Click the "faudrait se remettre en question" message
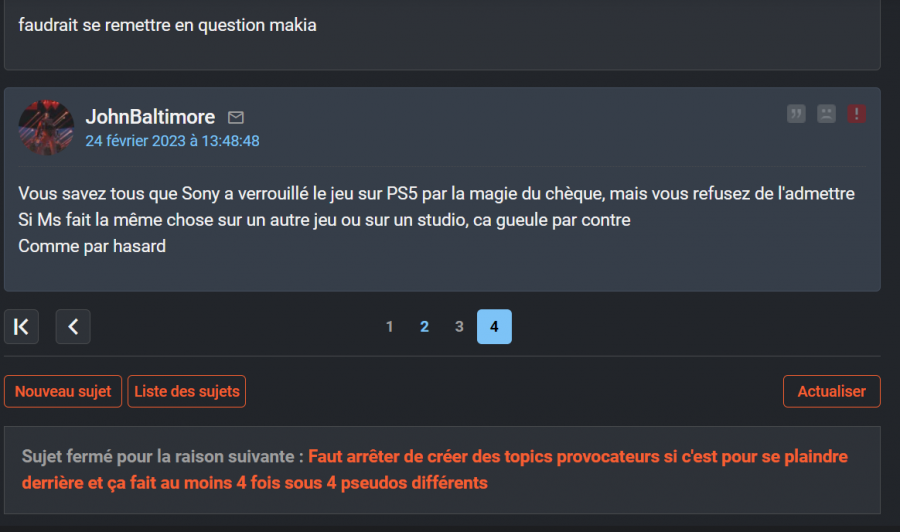 167,25
